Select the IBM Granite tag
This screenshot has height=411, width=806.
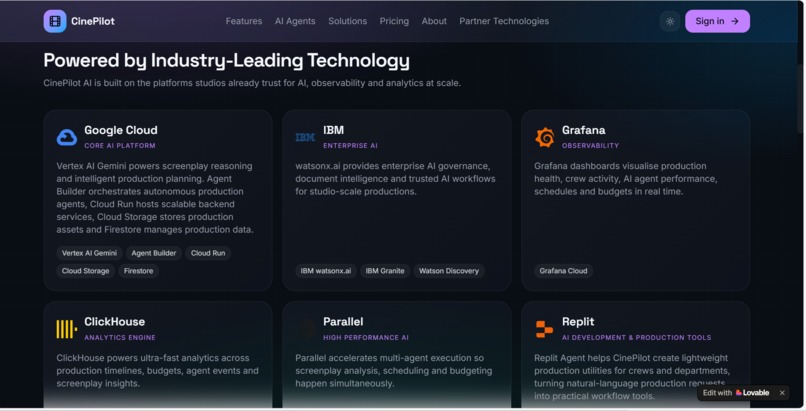pos(385,271)
